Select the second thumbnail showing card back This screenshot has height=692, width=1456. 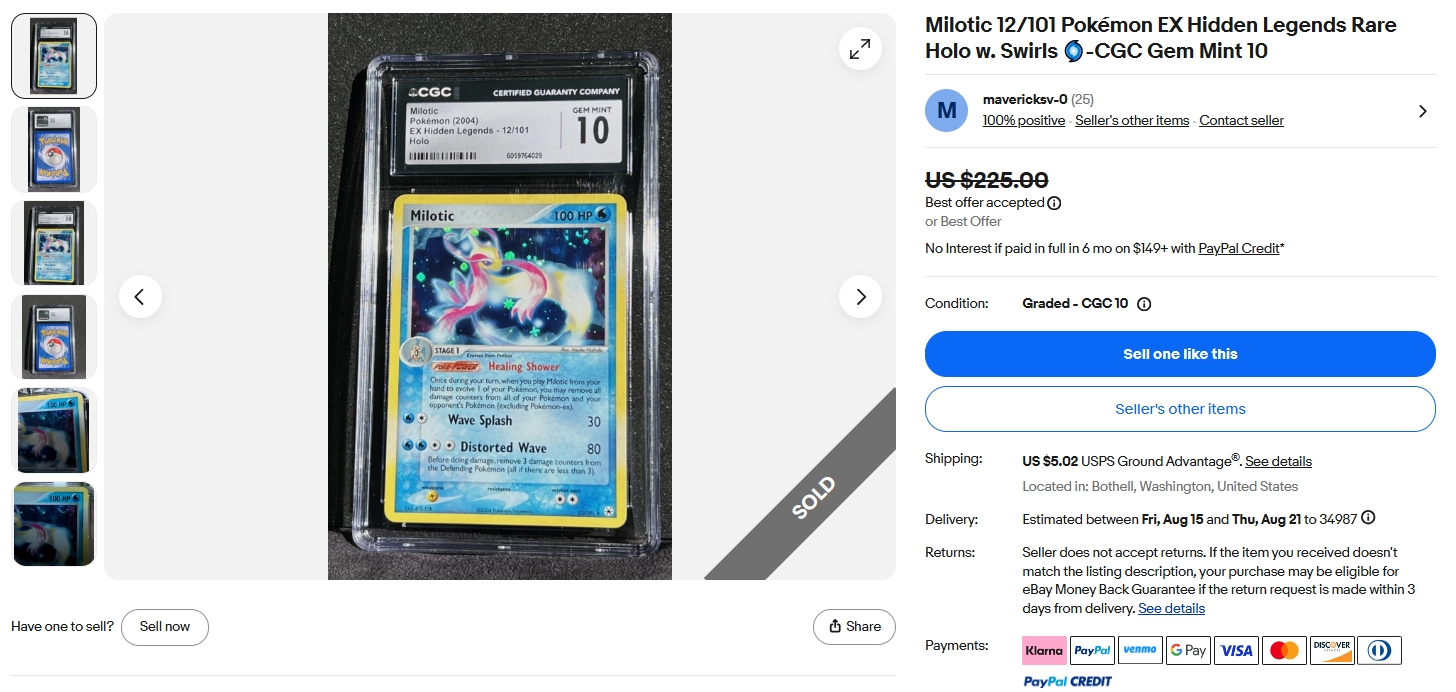click(x=54, y=149)
